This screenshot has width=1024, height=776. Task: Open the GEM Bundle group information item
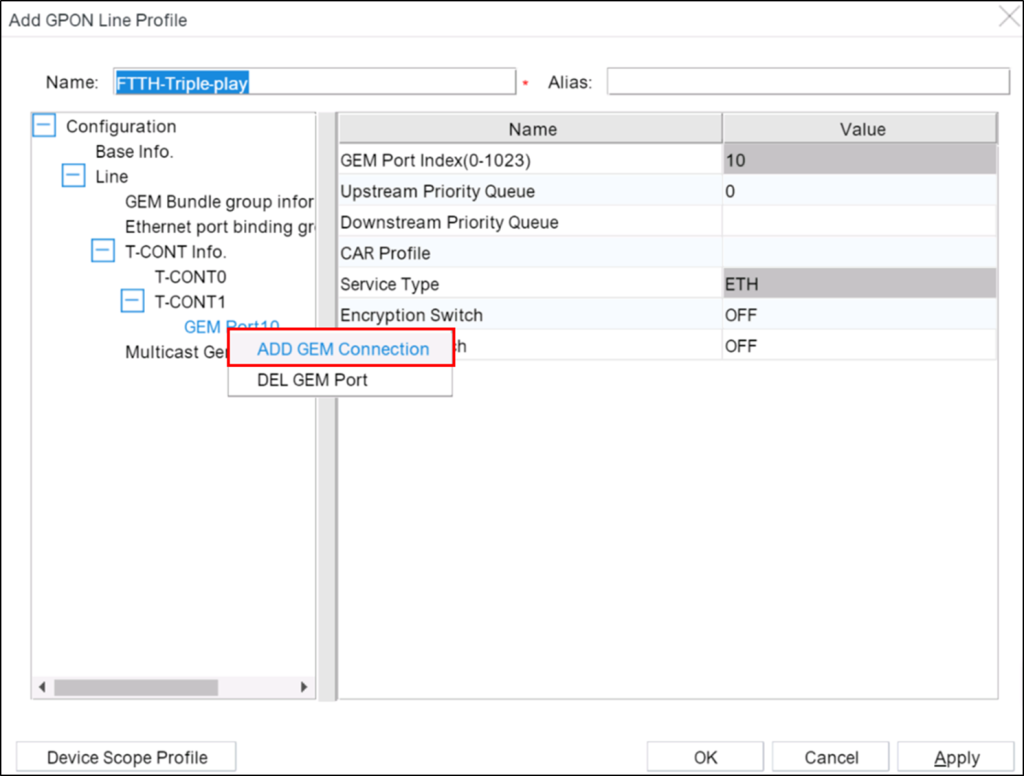pyautogui.click(x=219, y=201)
